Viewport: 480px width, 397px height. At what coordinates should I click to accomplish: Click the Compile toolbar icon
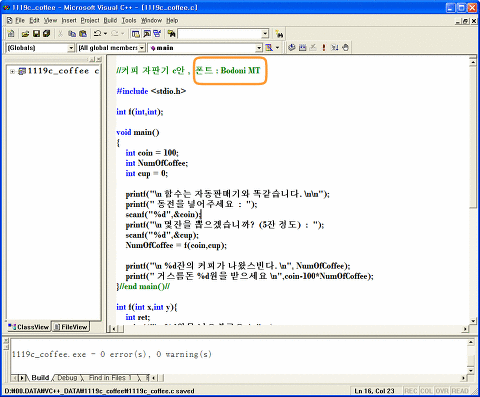pos(292,48)
